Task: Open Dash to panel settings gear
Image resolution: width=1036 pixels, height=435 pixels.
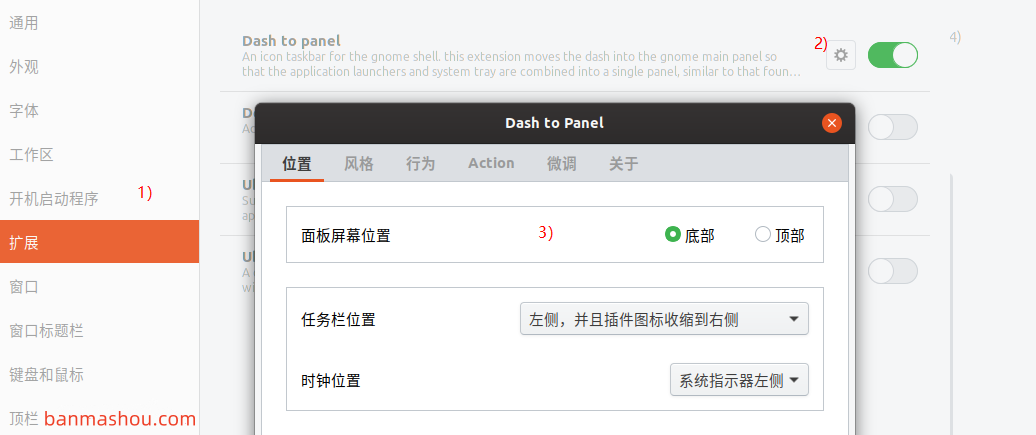Action: click(840, 56)
